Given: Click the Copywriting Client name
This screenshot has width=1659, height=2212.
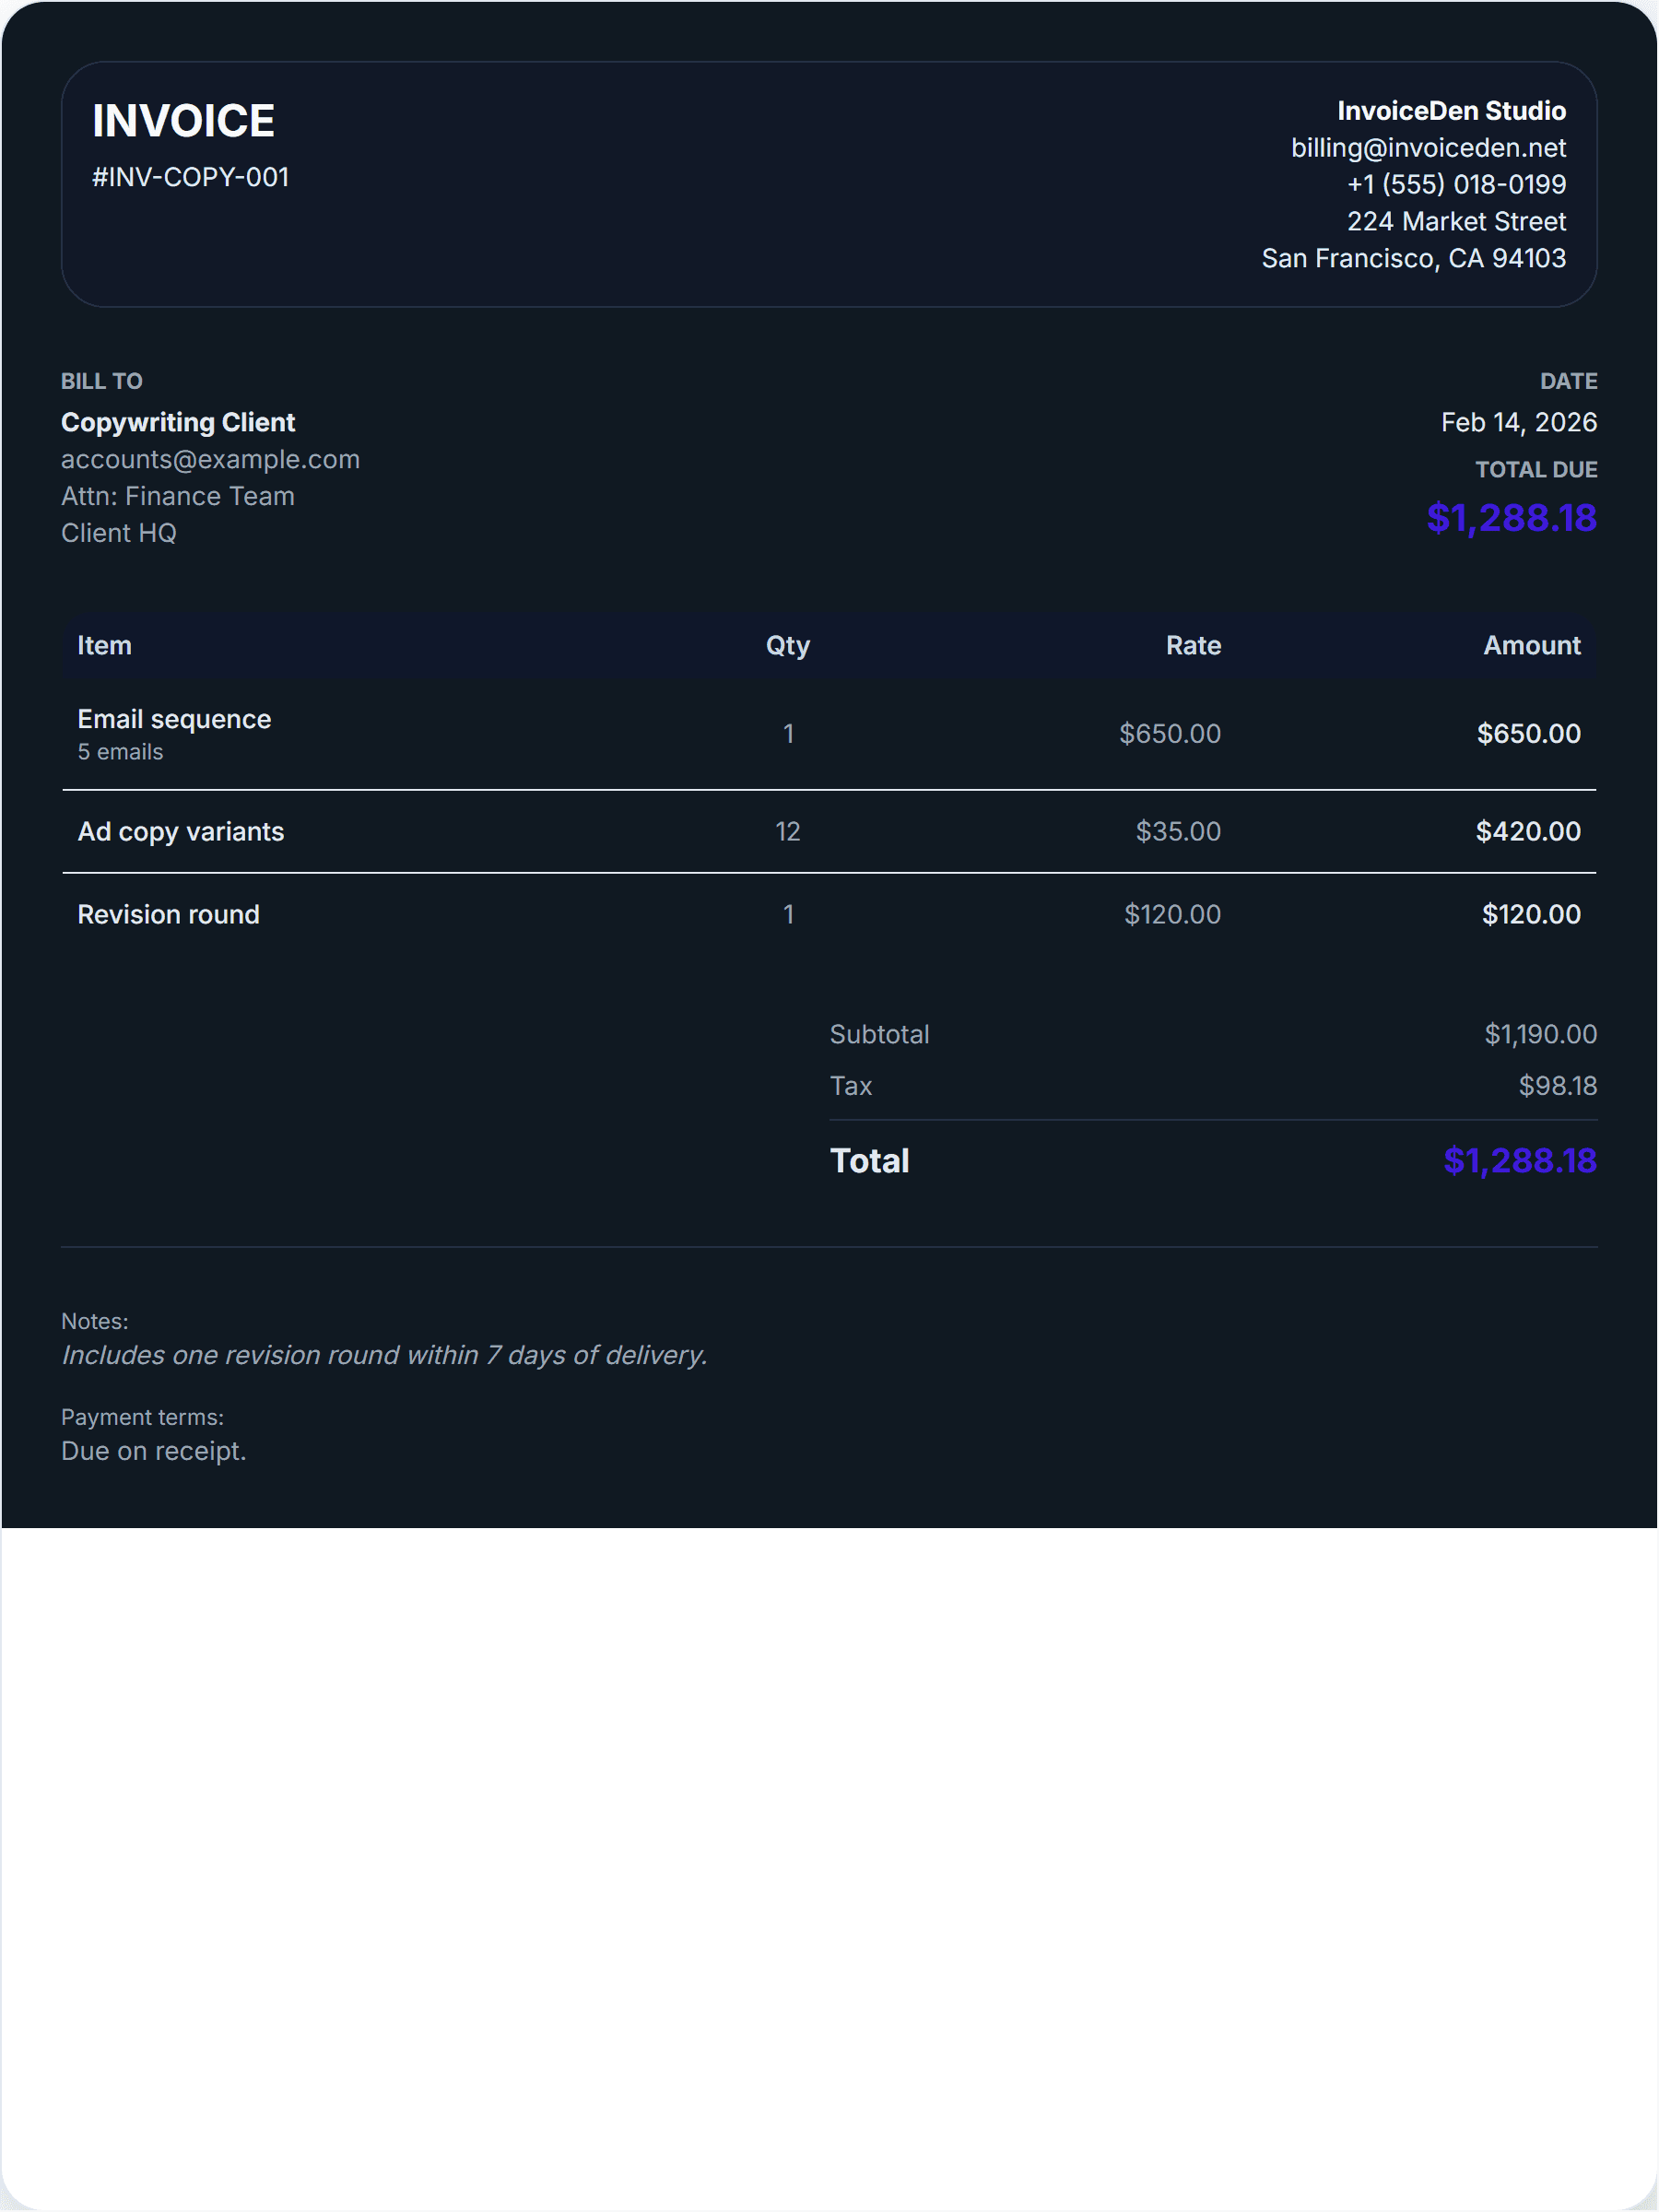Looking at the screenshot, I should point(178,422).
